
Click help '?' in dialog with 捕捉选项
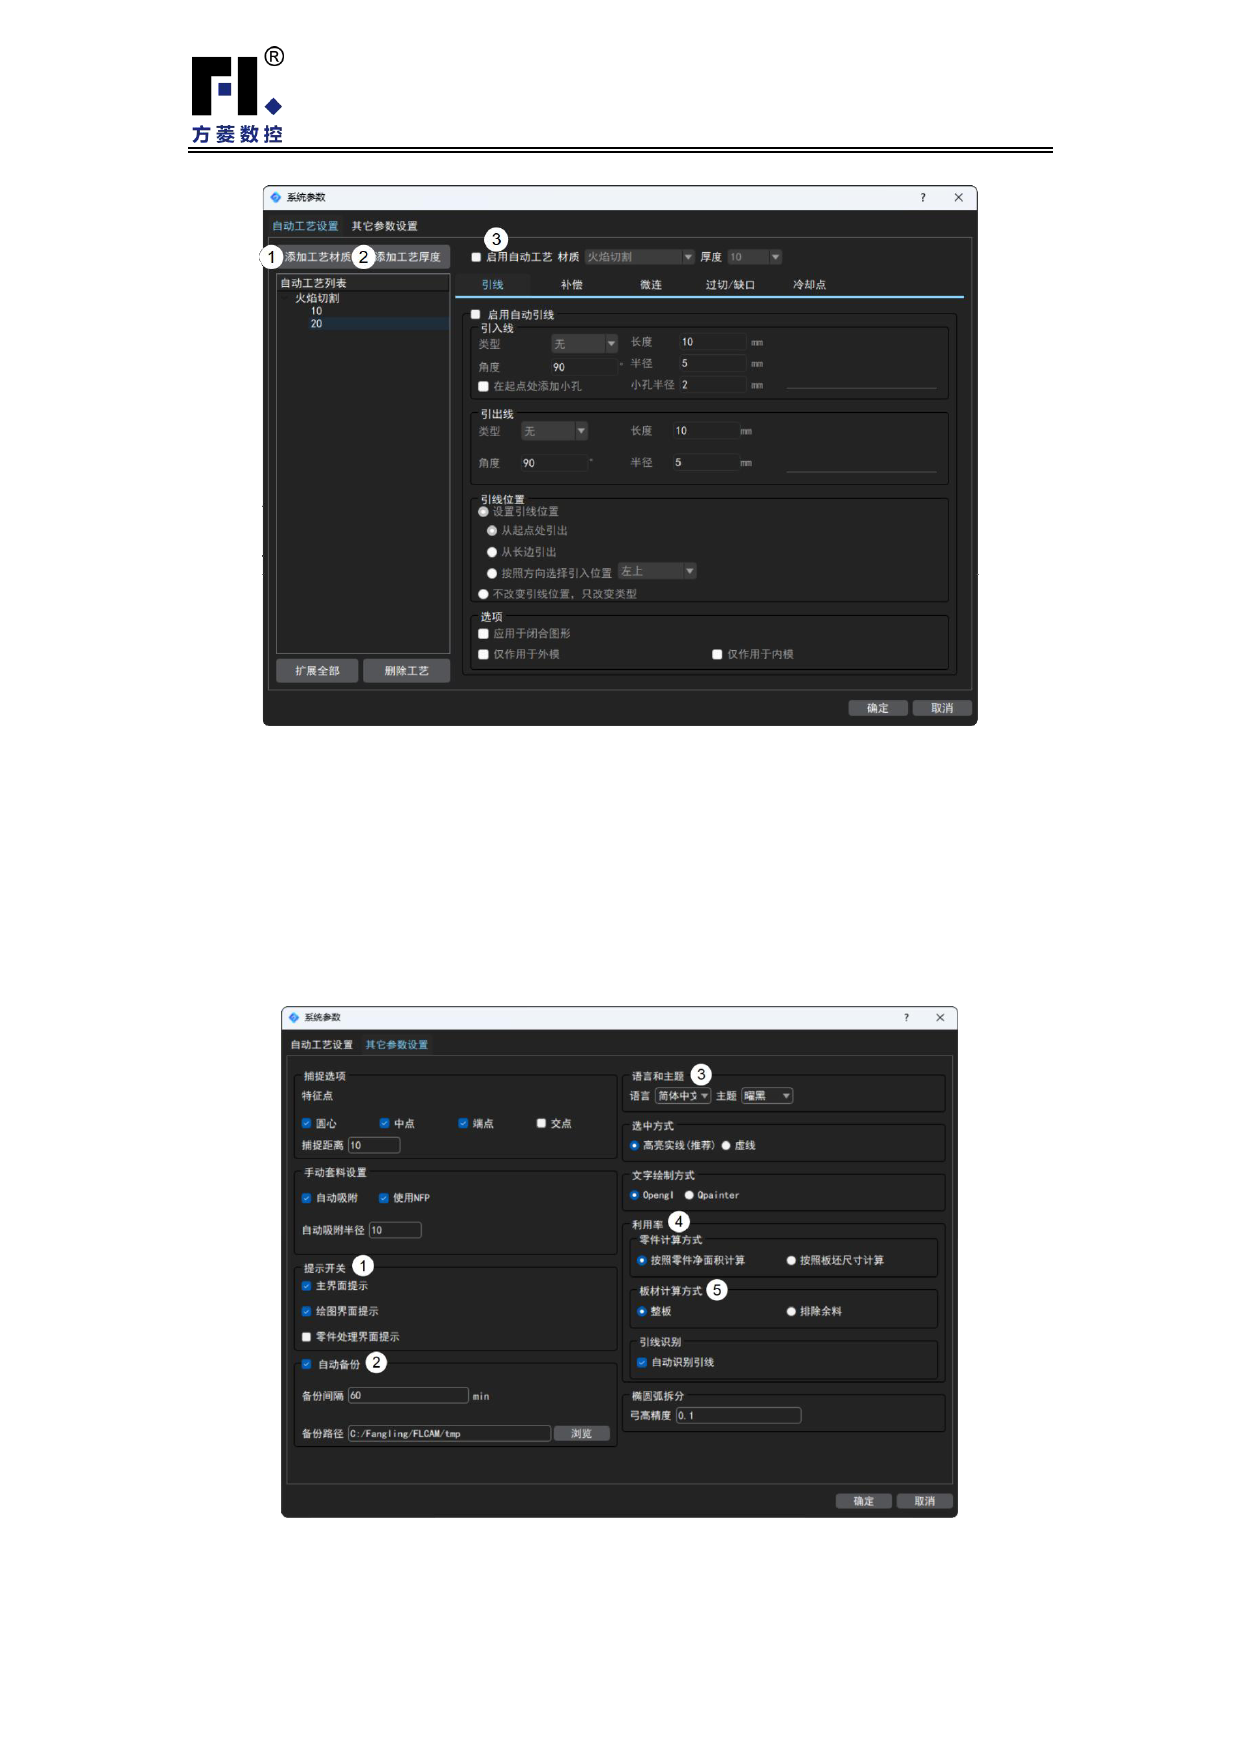(906, 1018)
